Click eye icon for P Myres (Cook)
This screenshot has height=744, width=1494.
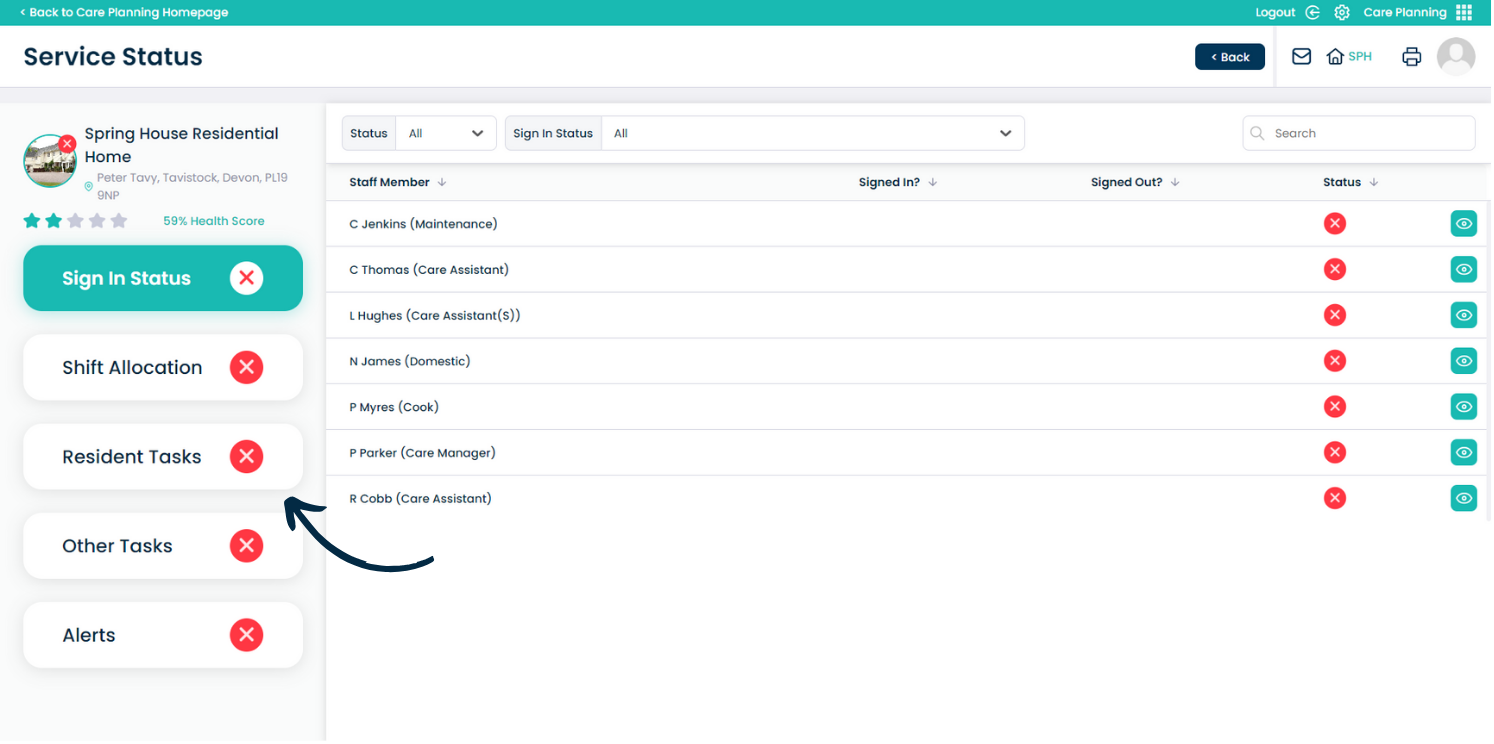(1463, 407)
